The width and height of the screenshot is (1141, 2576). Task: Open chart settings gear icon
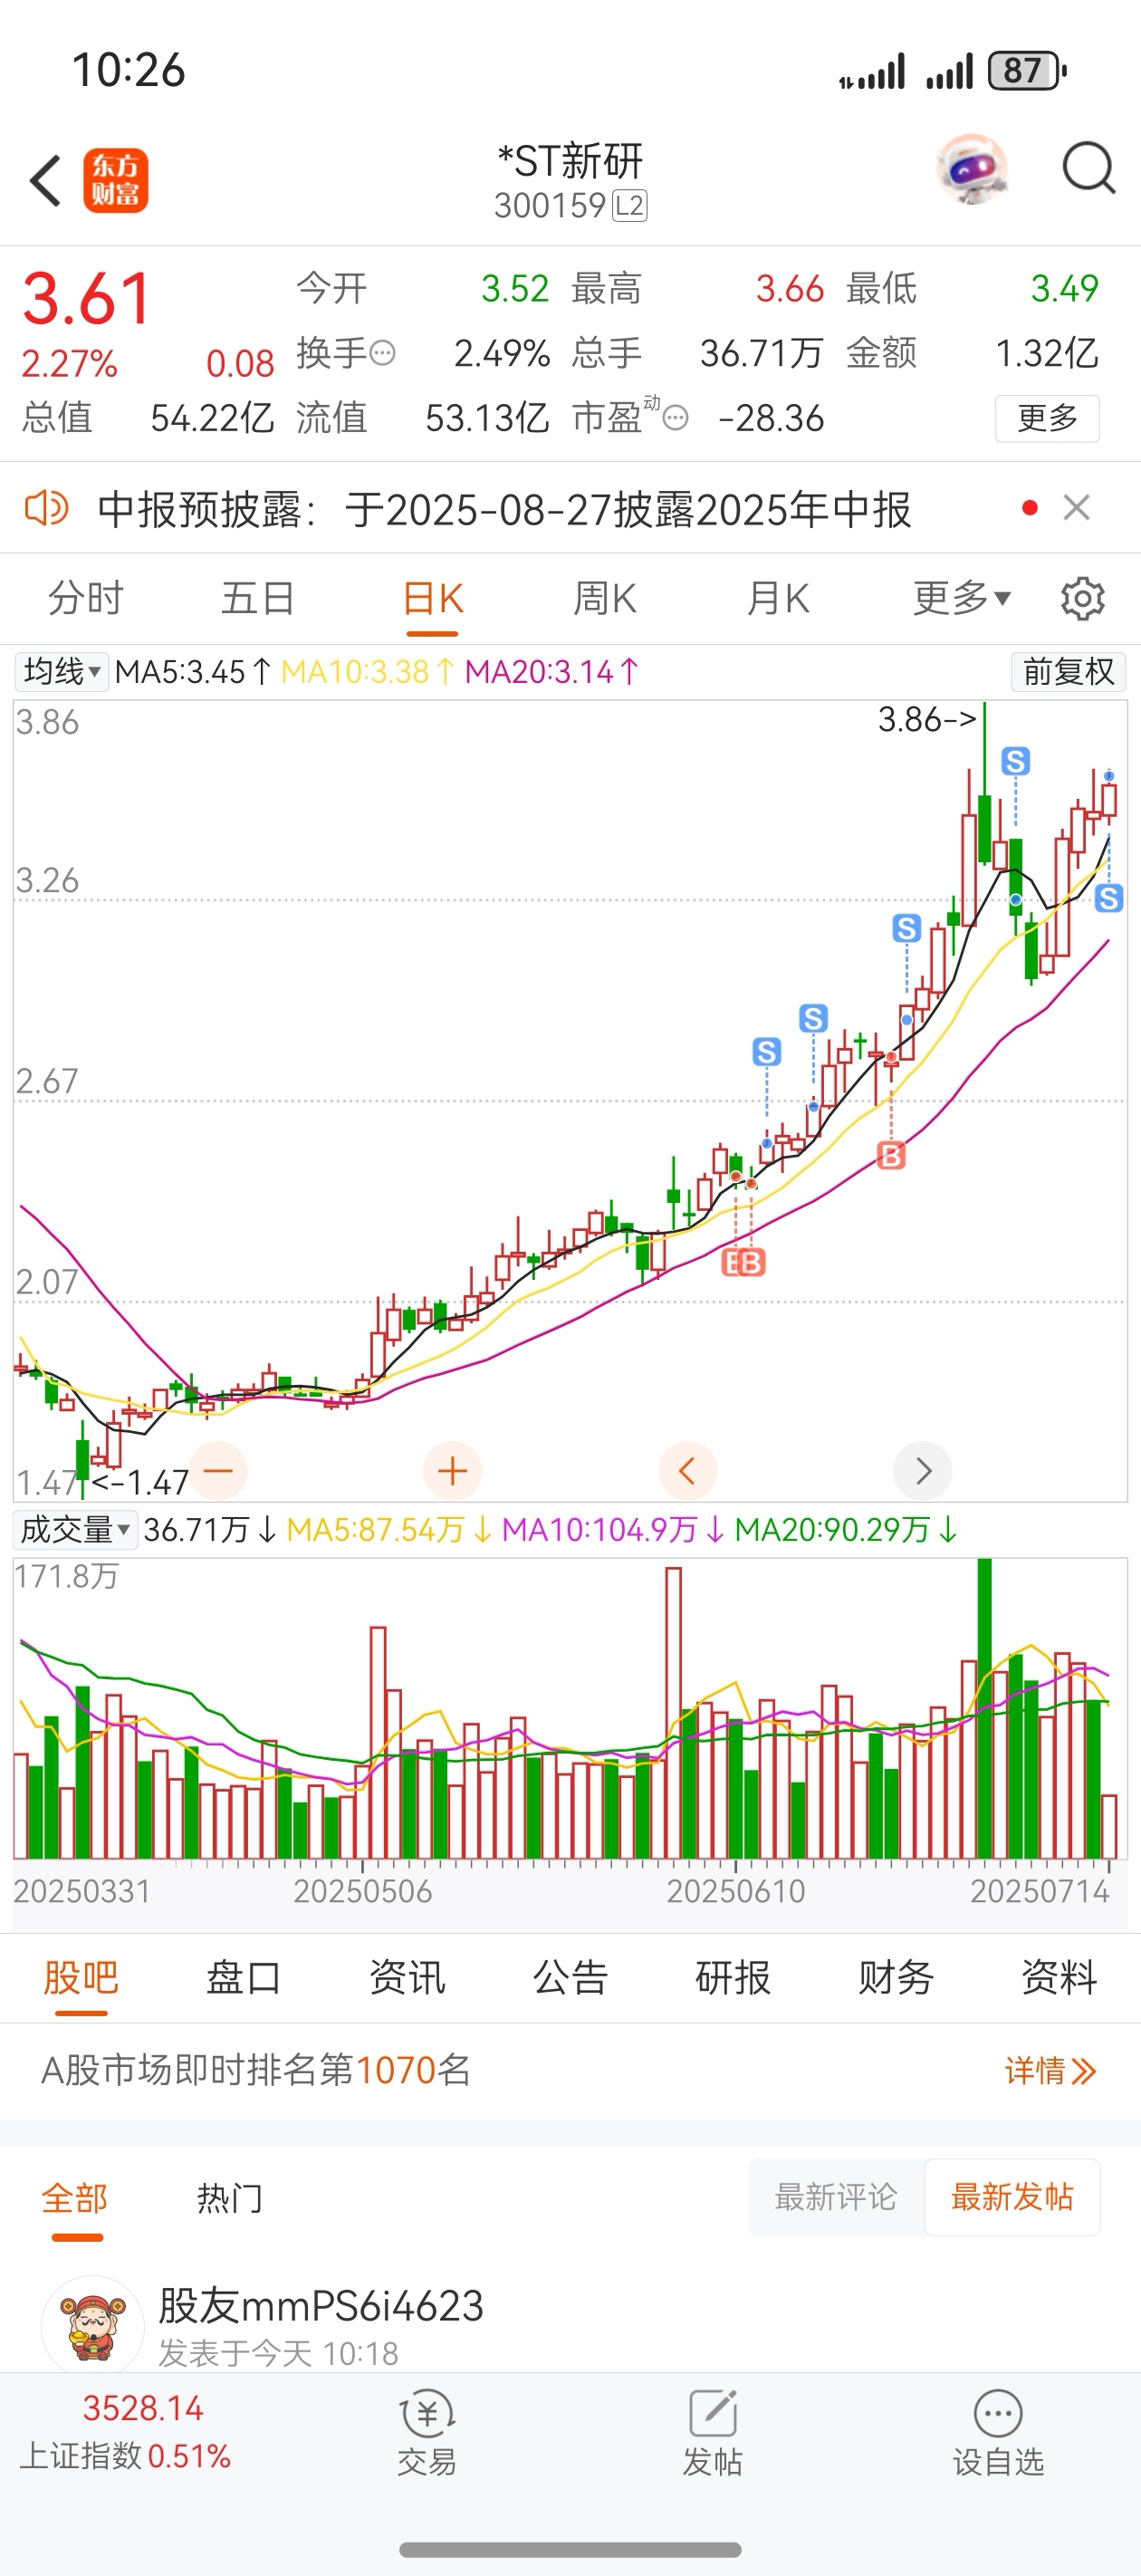(x=1083, y=599)
